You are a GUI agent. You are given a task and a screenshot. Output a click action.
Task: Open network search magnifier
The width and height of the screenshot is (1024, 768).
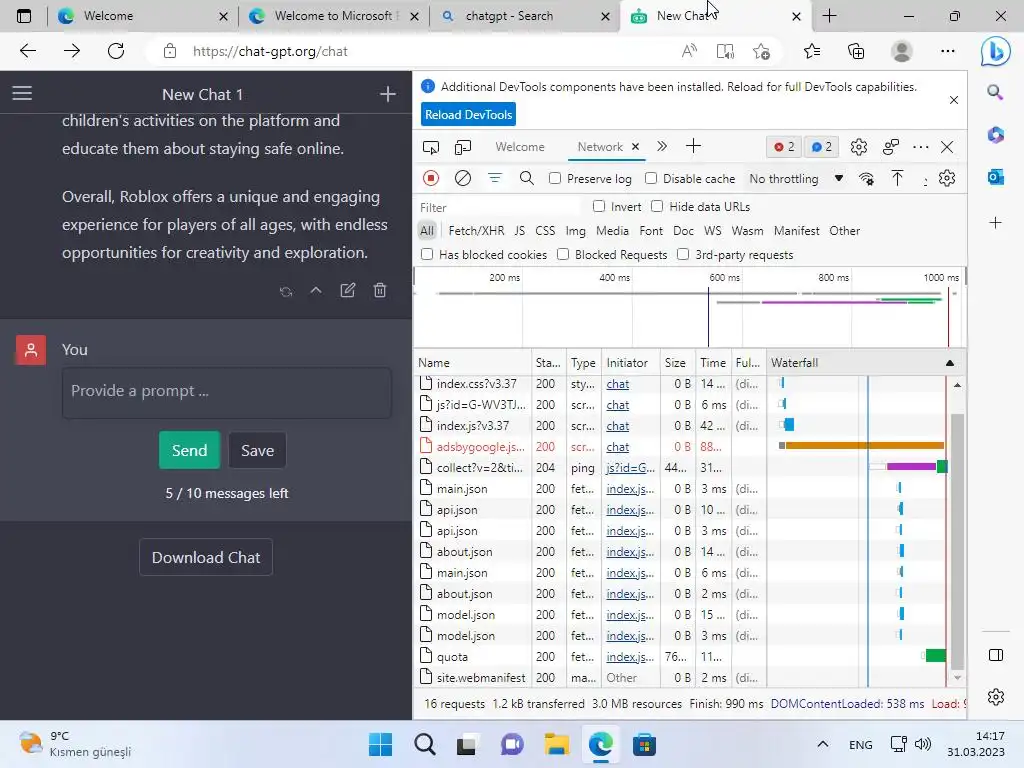click(x=526, y=178)
